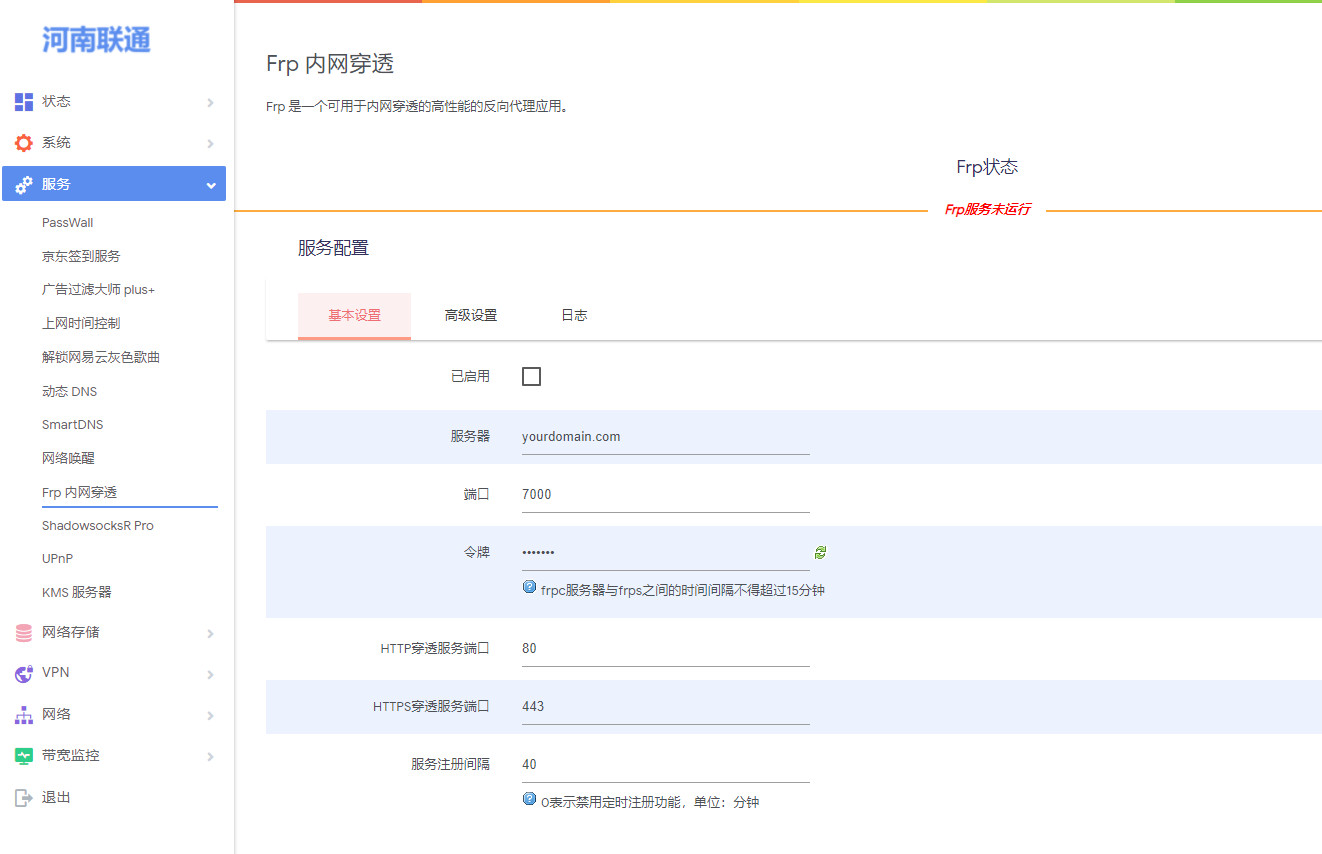Click the help icon before frpc服务器 hint
The height and width of the screenshot is (854, 1322).
[529, 588]
